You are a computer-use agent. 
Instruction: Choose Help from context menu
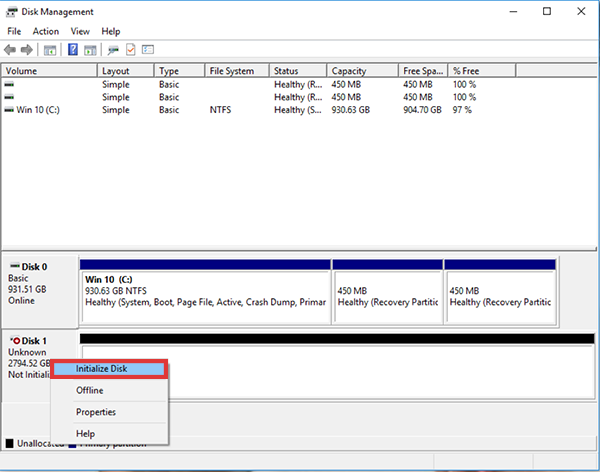pyautogui.click(x=109, y=434)
